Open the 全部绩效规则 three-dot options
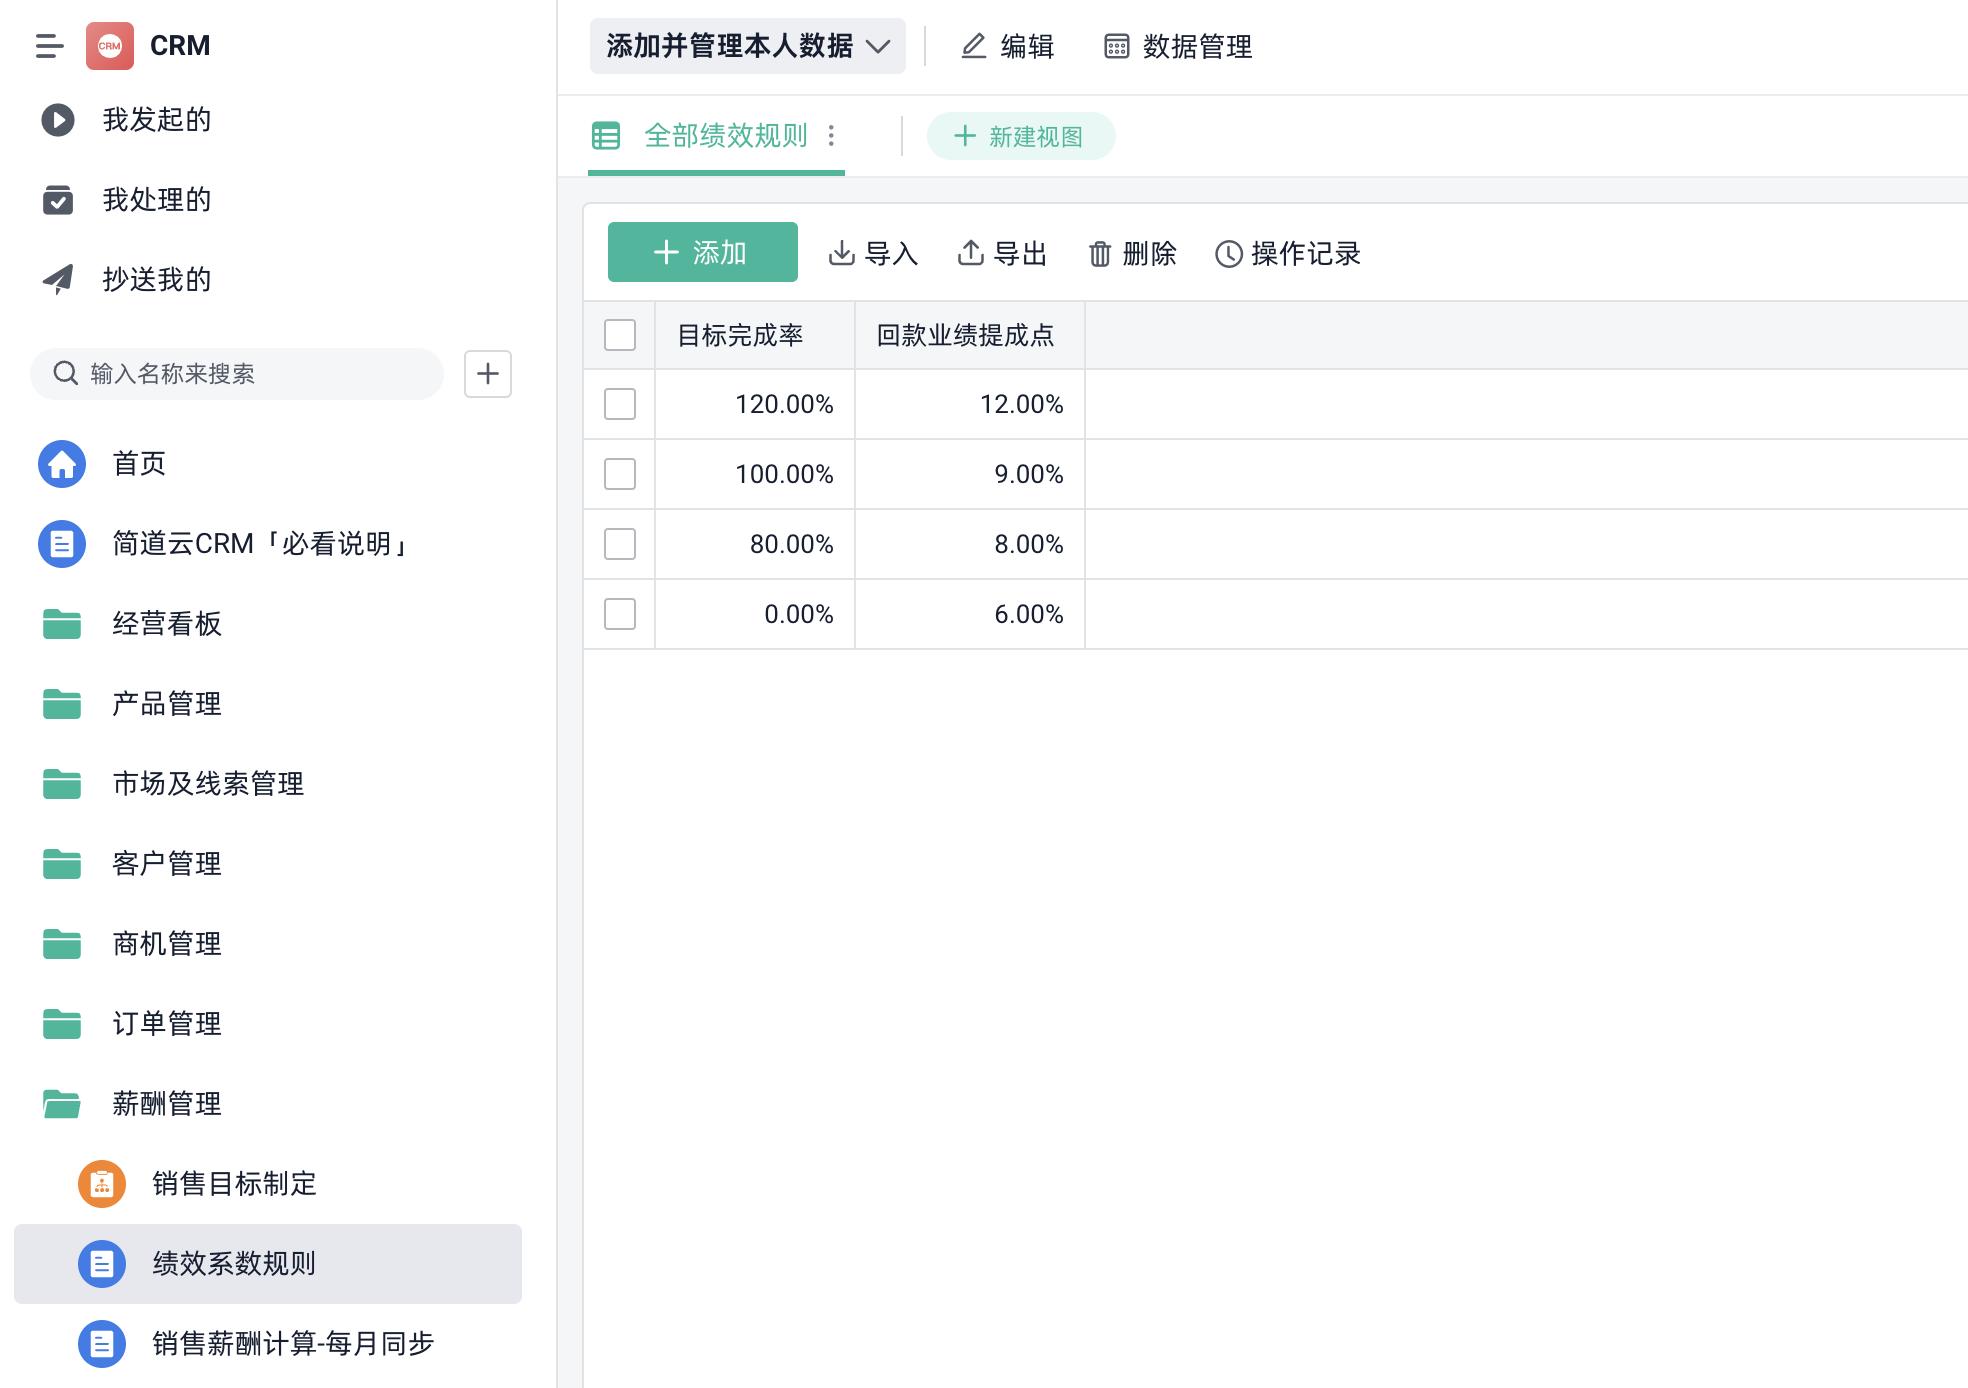Viewport: 1968px width, 1388px height. (x=831, y=135)
